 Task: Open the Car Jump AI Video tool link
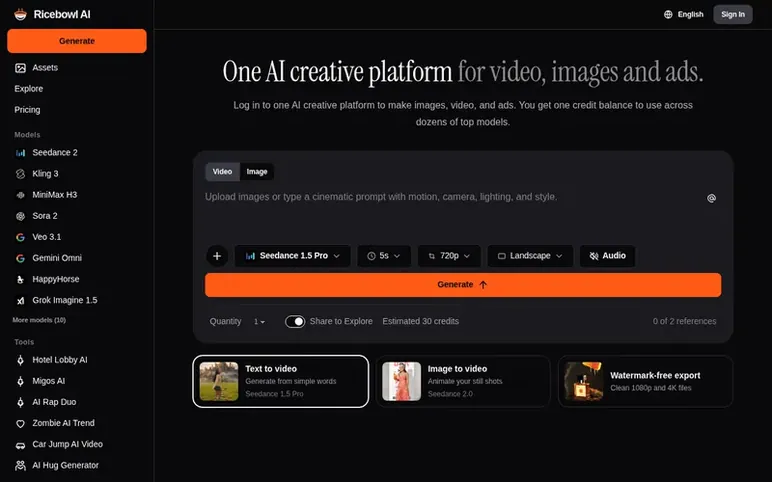(x=67, y=444)
